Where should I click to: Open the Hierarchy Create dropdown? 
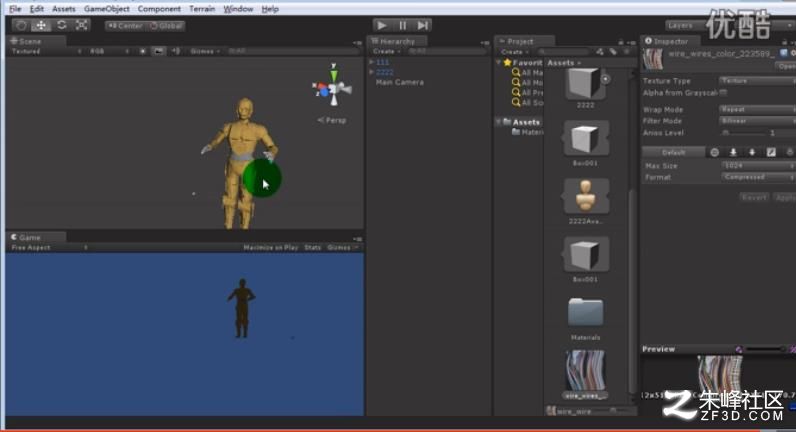[387, 51]
